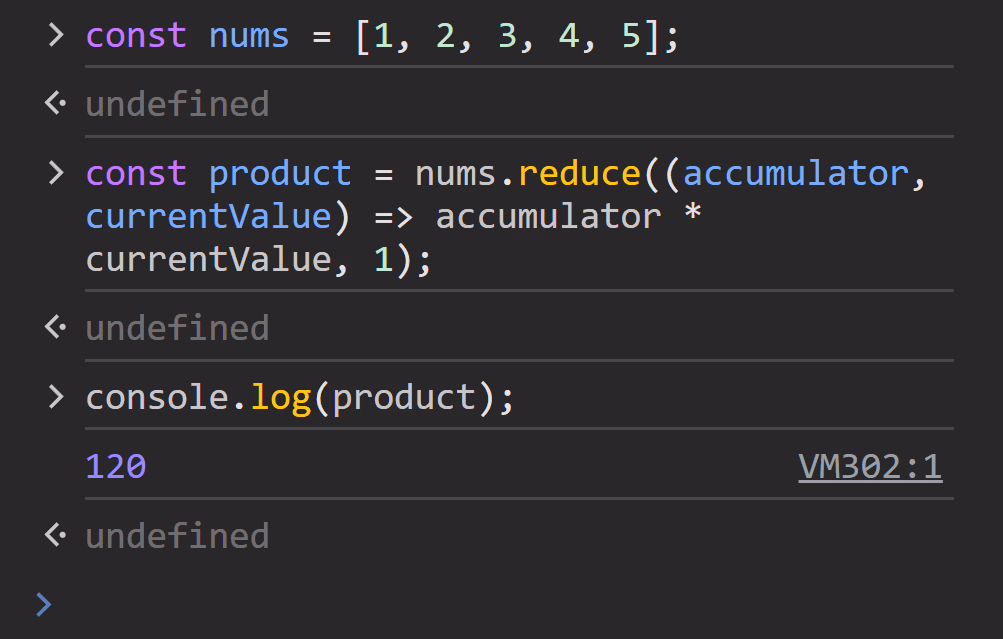Viewport: 1003px width, 639px height.
Task: Click the input chevron beside 'const nums'
Action: [x=56, y=35]
